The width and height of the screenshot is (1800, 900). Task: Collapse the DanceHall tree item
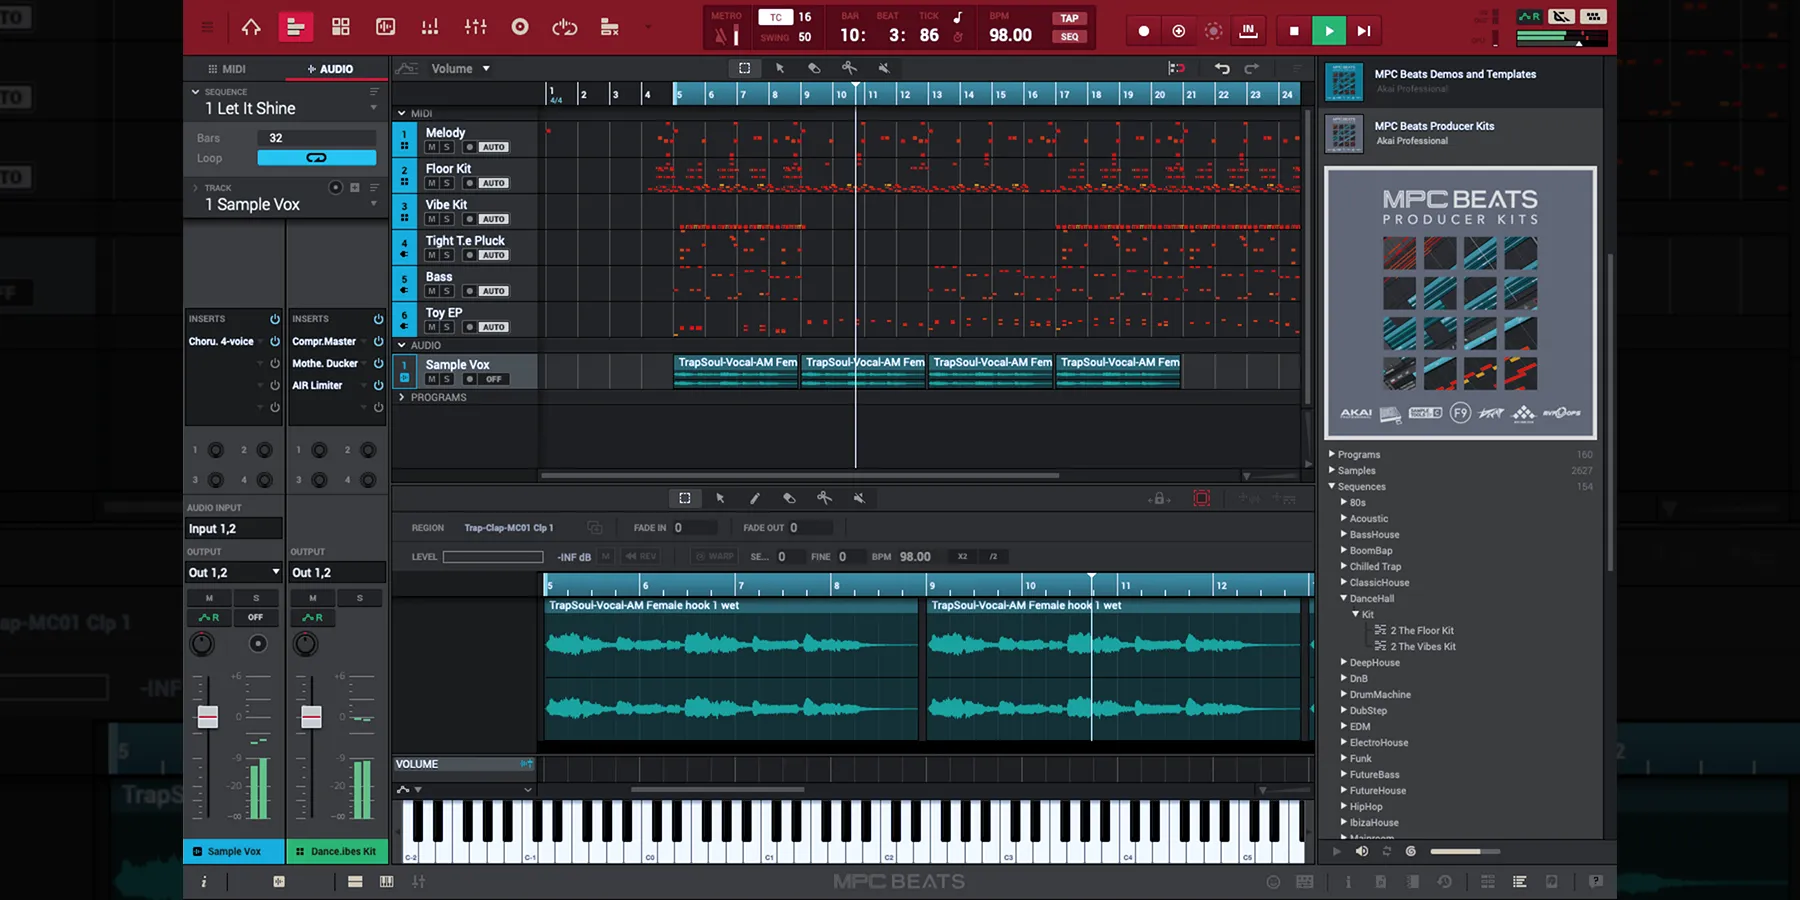click(1344, 598)
